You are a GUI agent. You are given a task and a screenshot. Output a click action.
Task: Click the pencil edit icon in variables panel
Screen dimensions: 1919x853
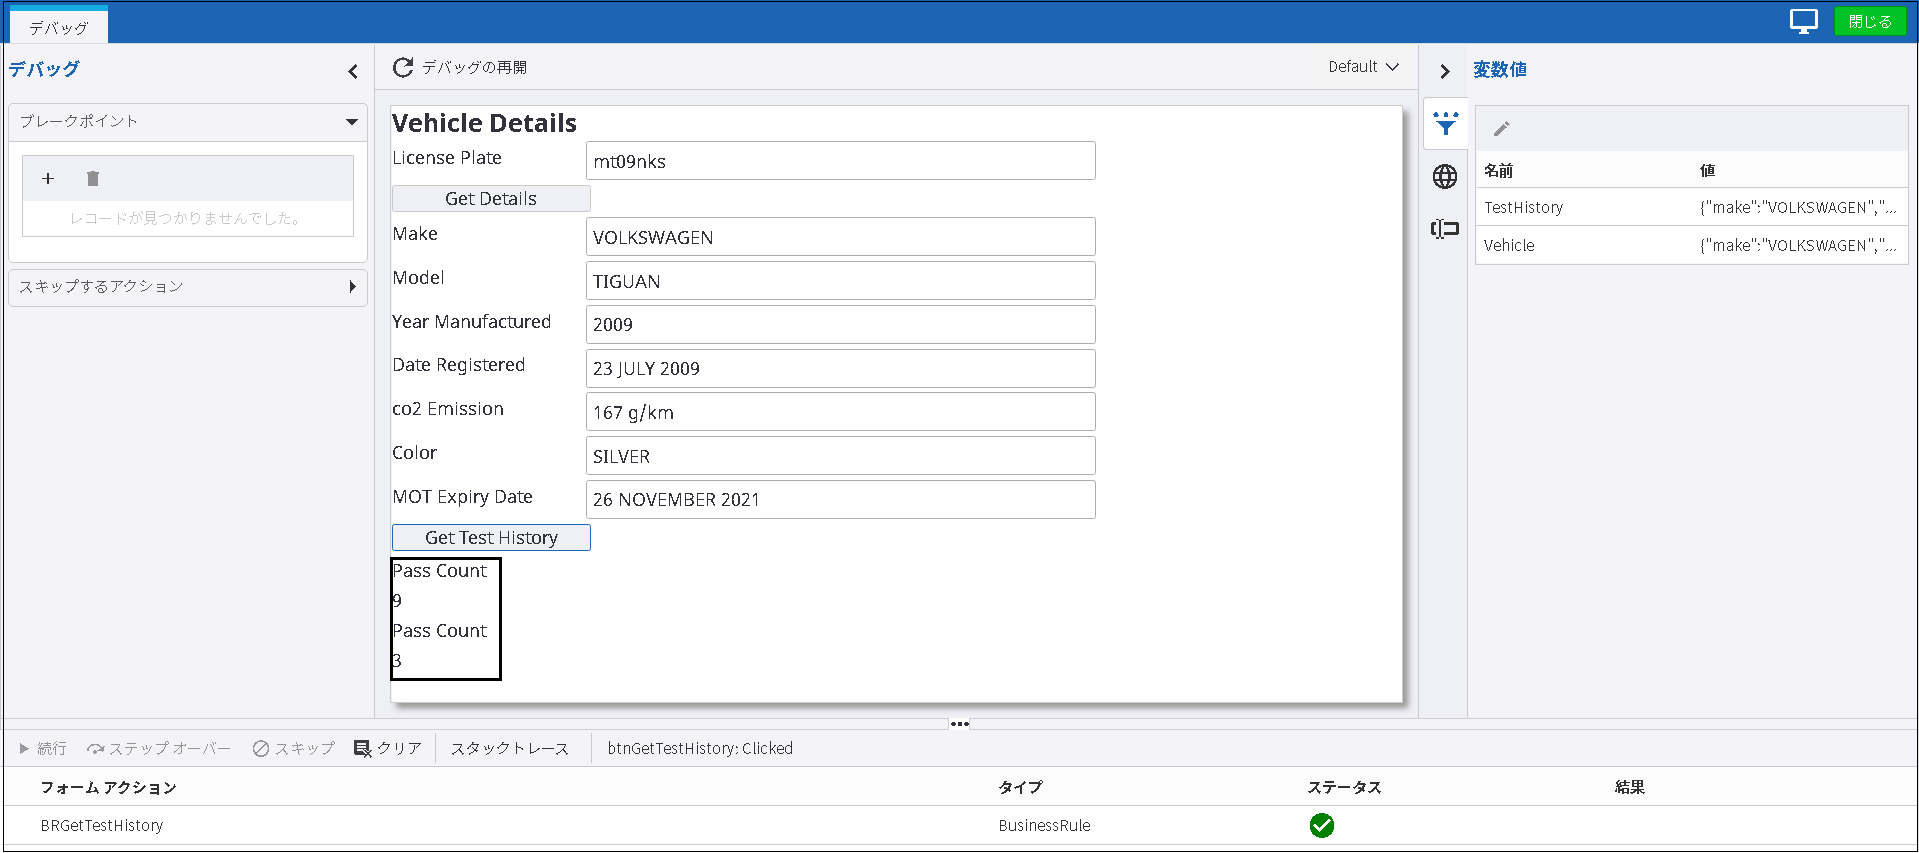pos(1501,129)
